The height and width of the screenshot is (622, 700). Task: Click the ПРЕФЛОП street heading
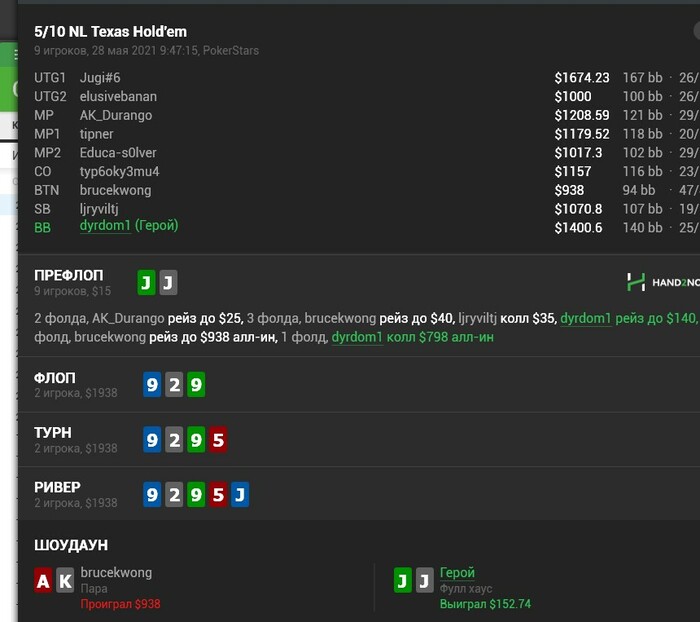(68, 276)
